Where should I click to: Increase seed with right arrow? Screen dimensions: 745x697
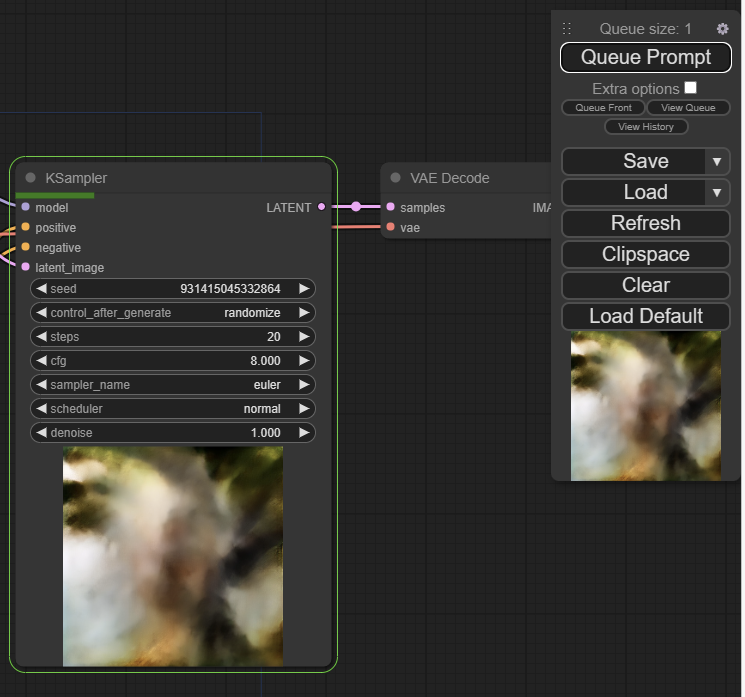tap(304, 289)
